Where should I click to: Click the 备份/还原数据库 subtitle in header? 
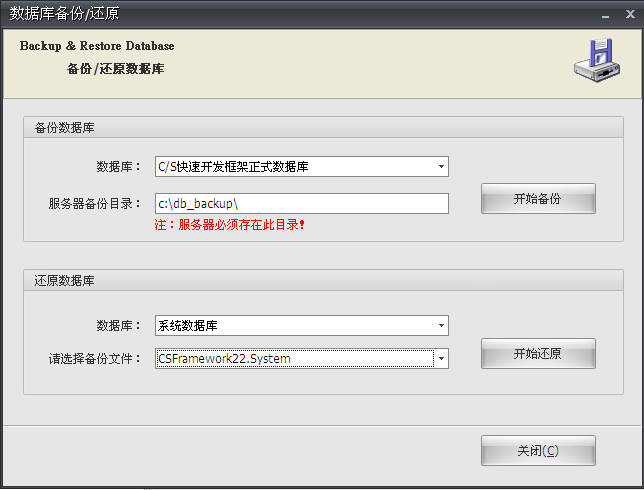coord(115,69)
